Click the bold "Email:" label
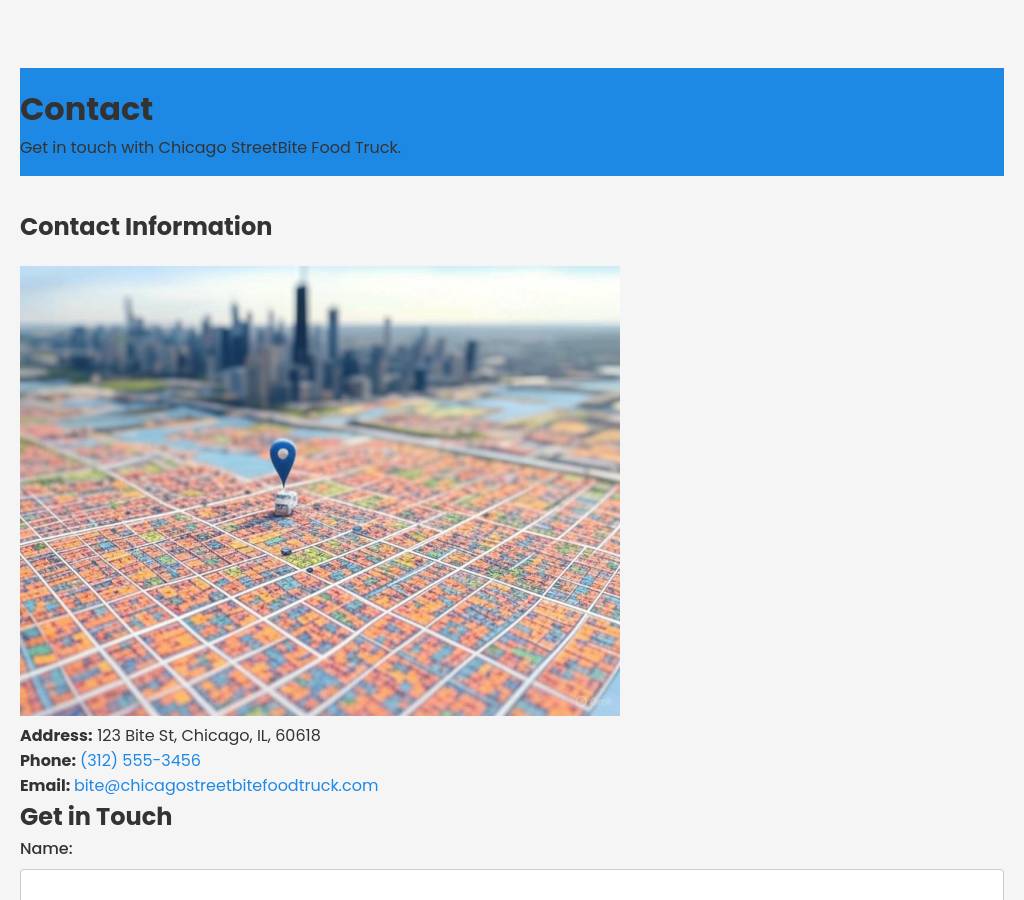The image size is (1024, 900). [x=45, y=785]
